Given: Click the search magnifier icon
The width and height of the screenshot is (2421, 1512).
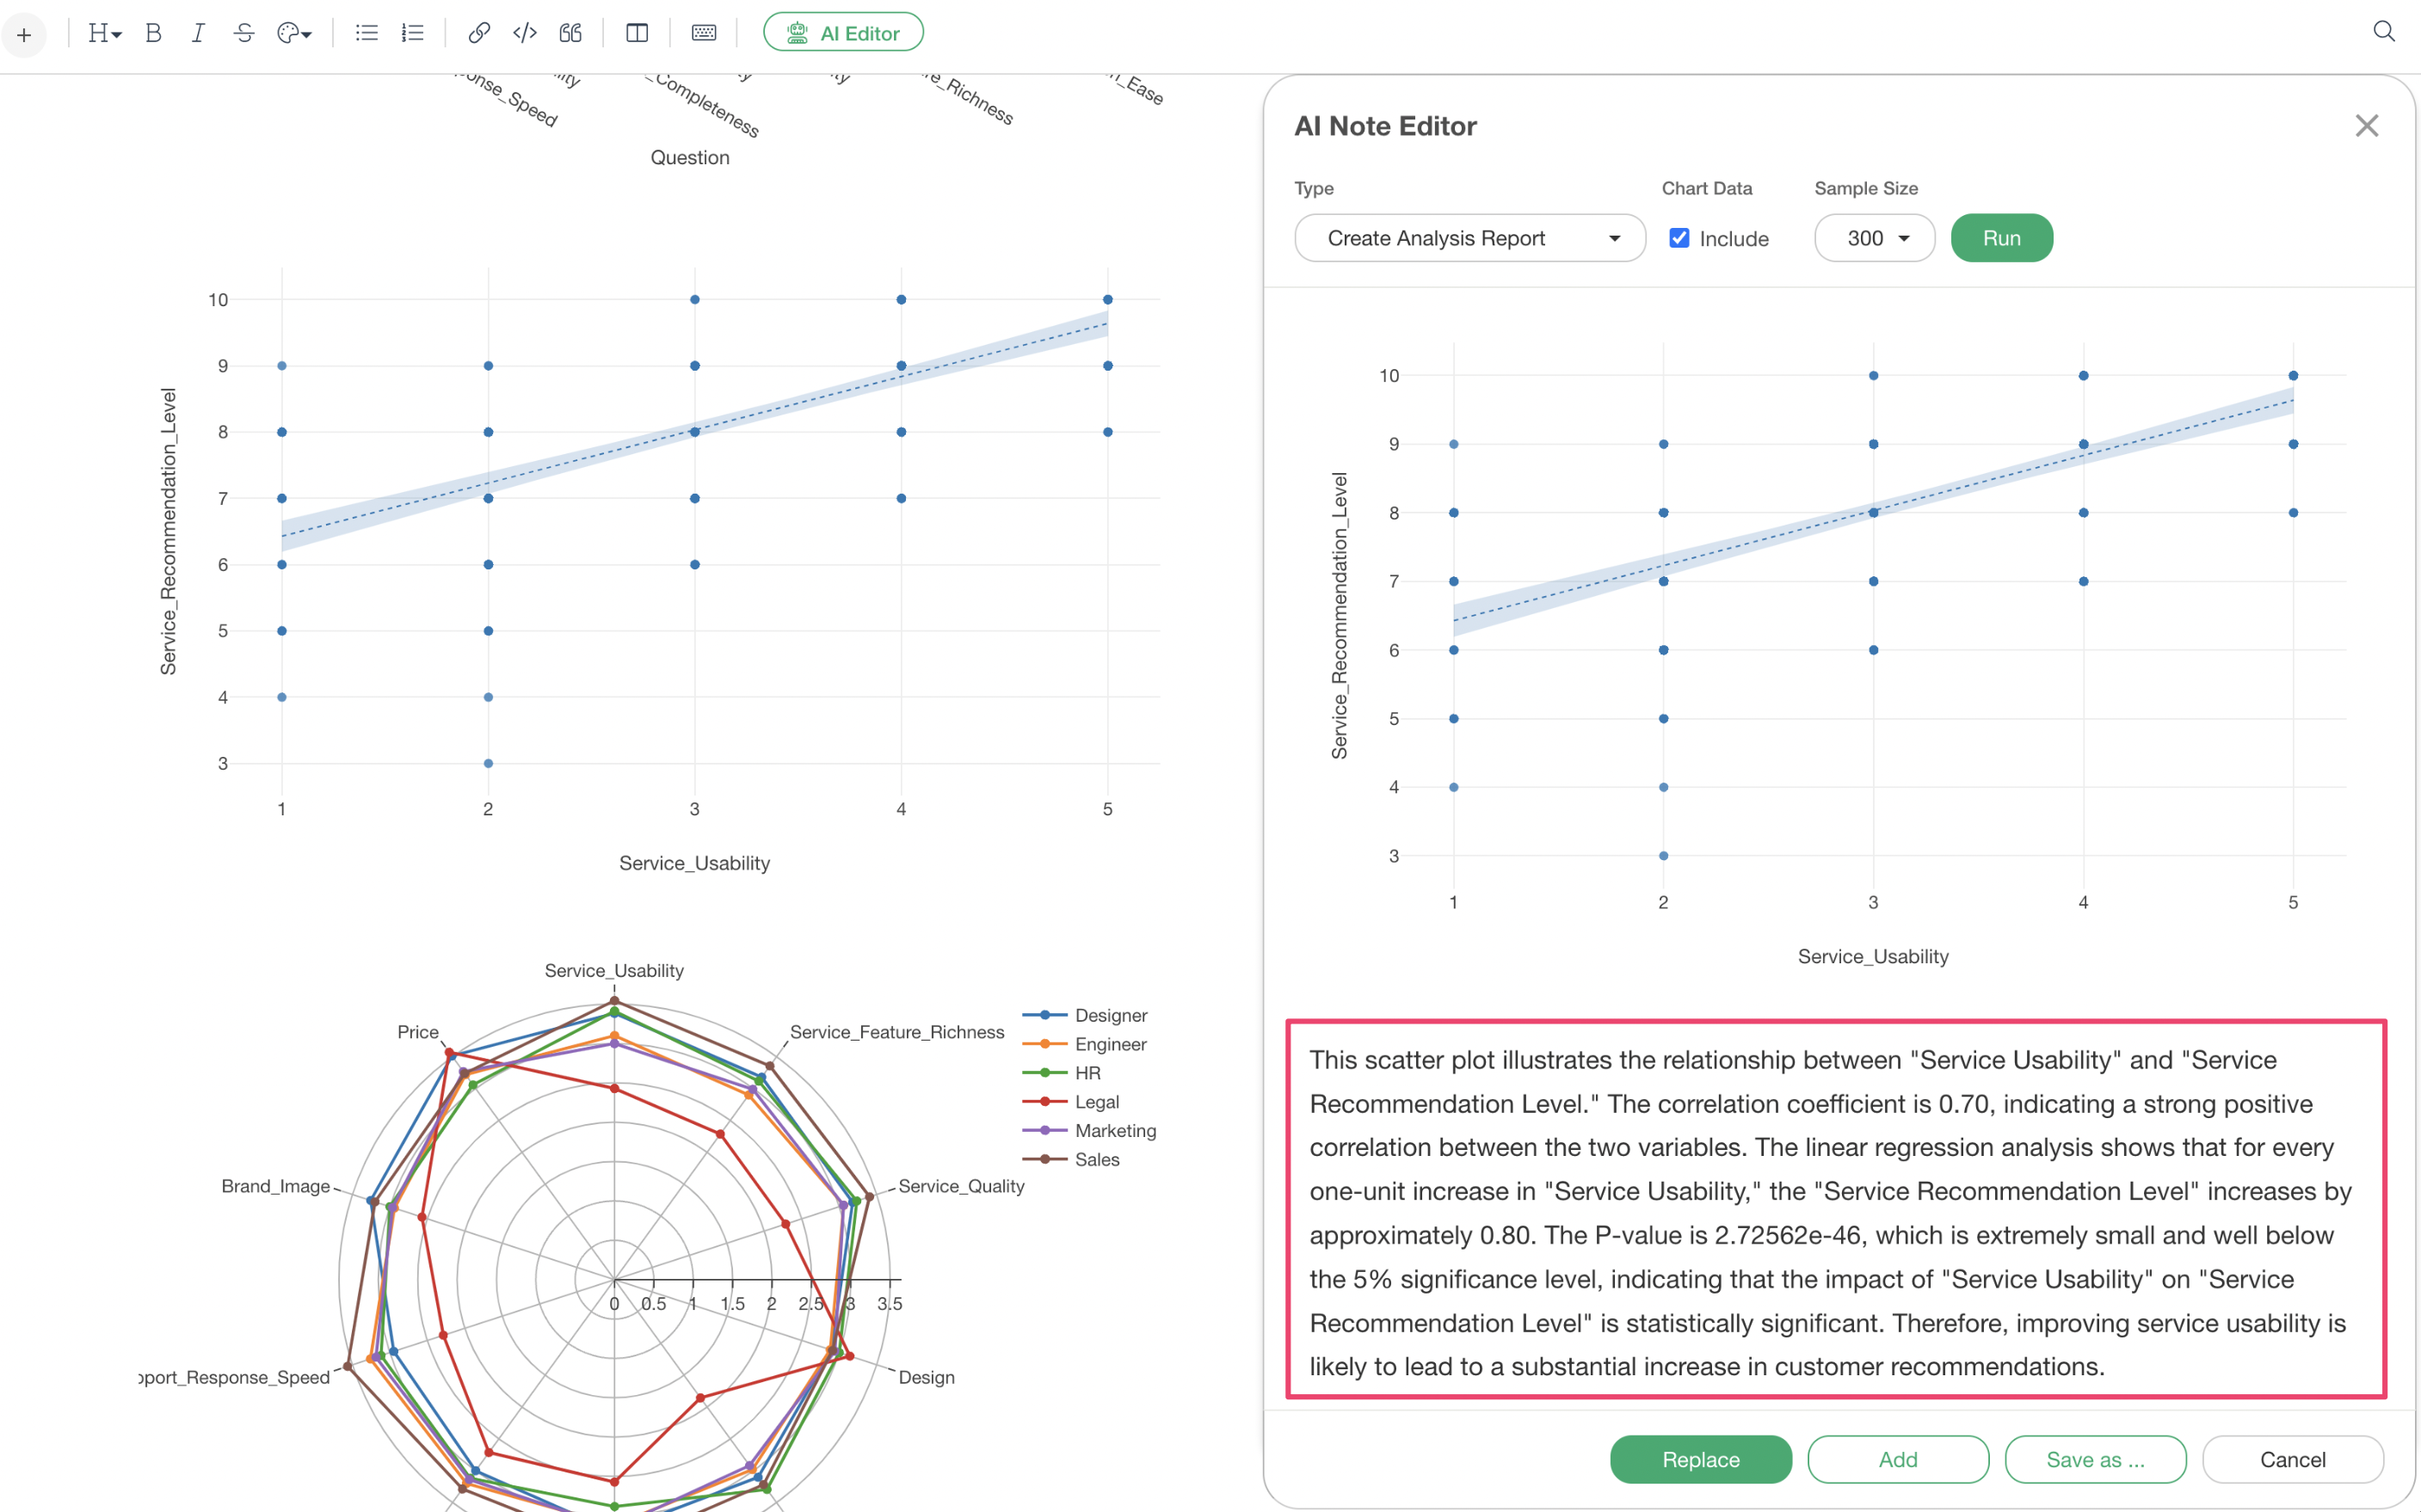Looking at the screenshot, I should tap(2383, 32).
